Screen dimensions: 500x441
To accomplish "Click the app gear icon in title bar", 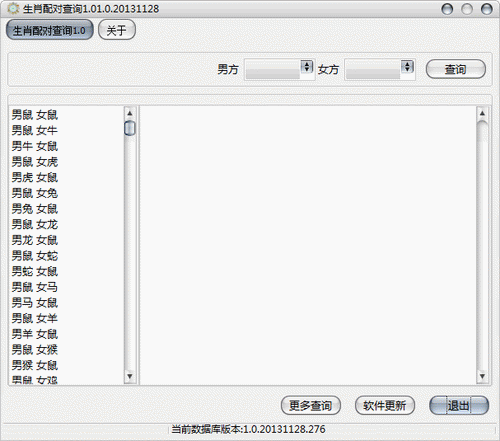I will coord(13,8).
